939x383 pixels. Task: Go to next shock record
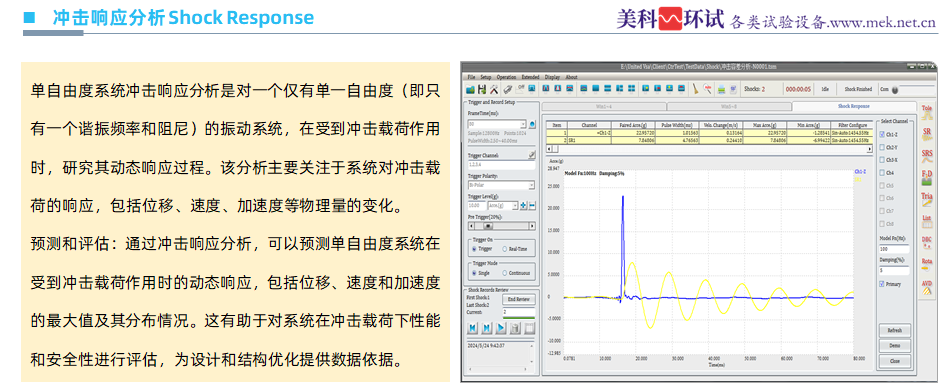coord(486,328)
